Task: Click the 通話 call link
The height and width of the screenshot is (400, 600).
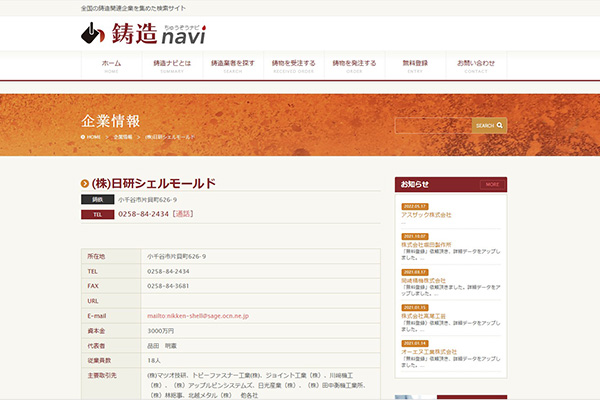Action: (183, 214)
